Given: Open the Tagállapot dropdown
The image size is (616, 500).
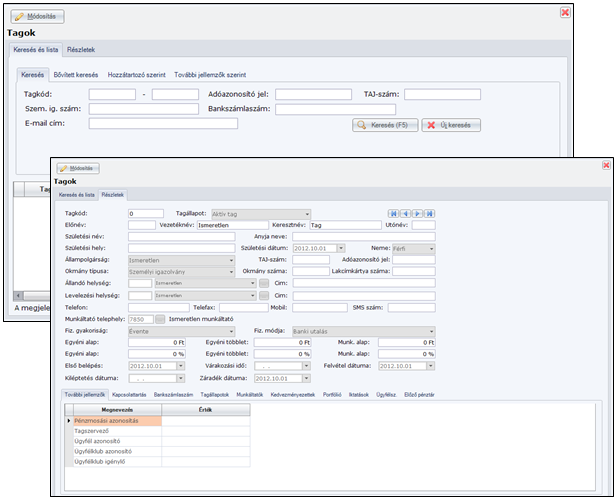Looking at the screenshot, I should click(307, 213).
